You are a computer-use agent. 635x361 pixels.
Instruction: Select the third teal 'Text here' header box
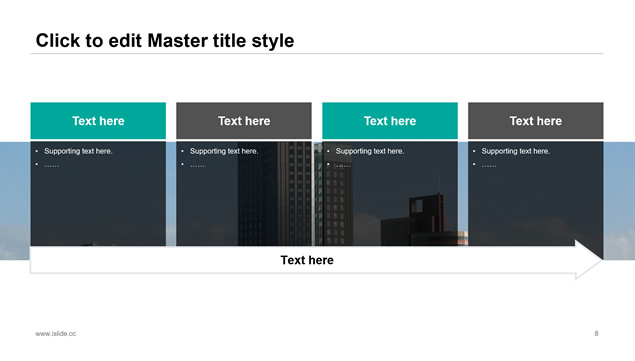tap(390, 121)
